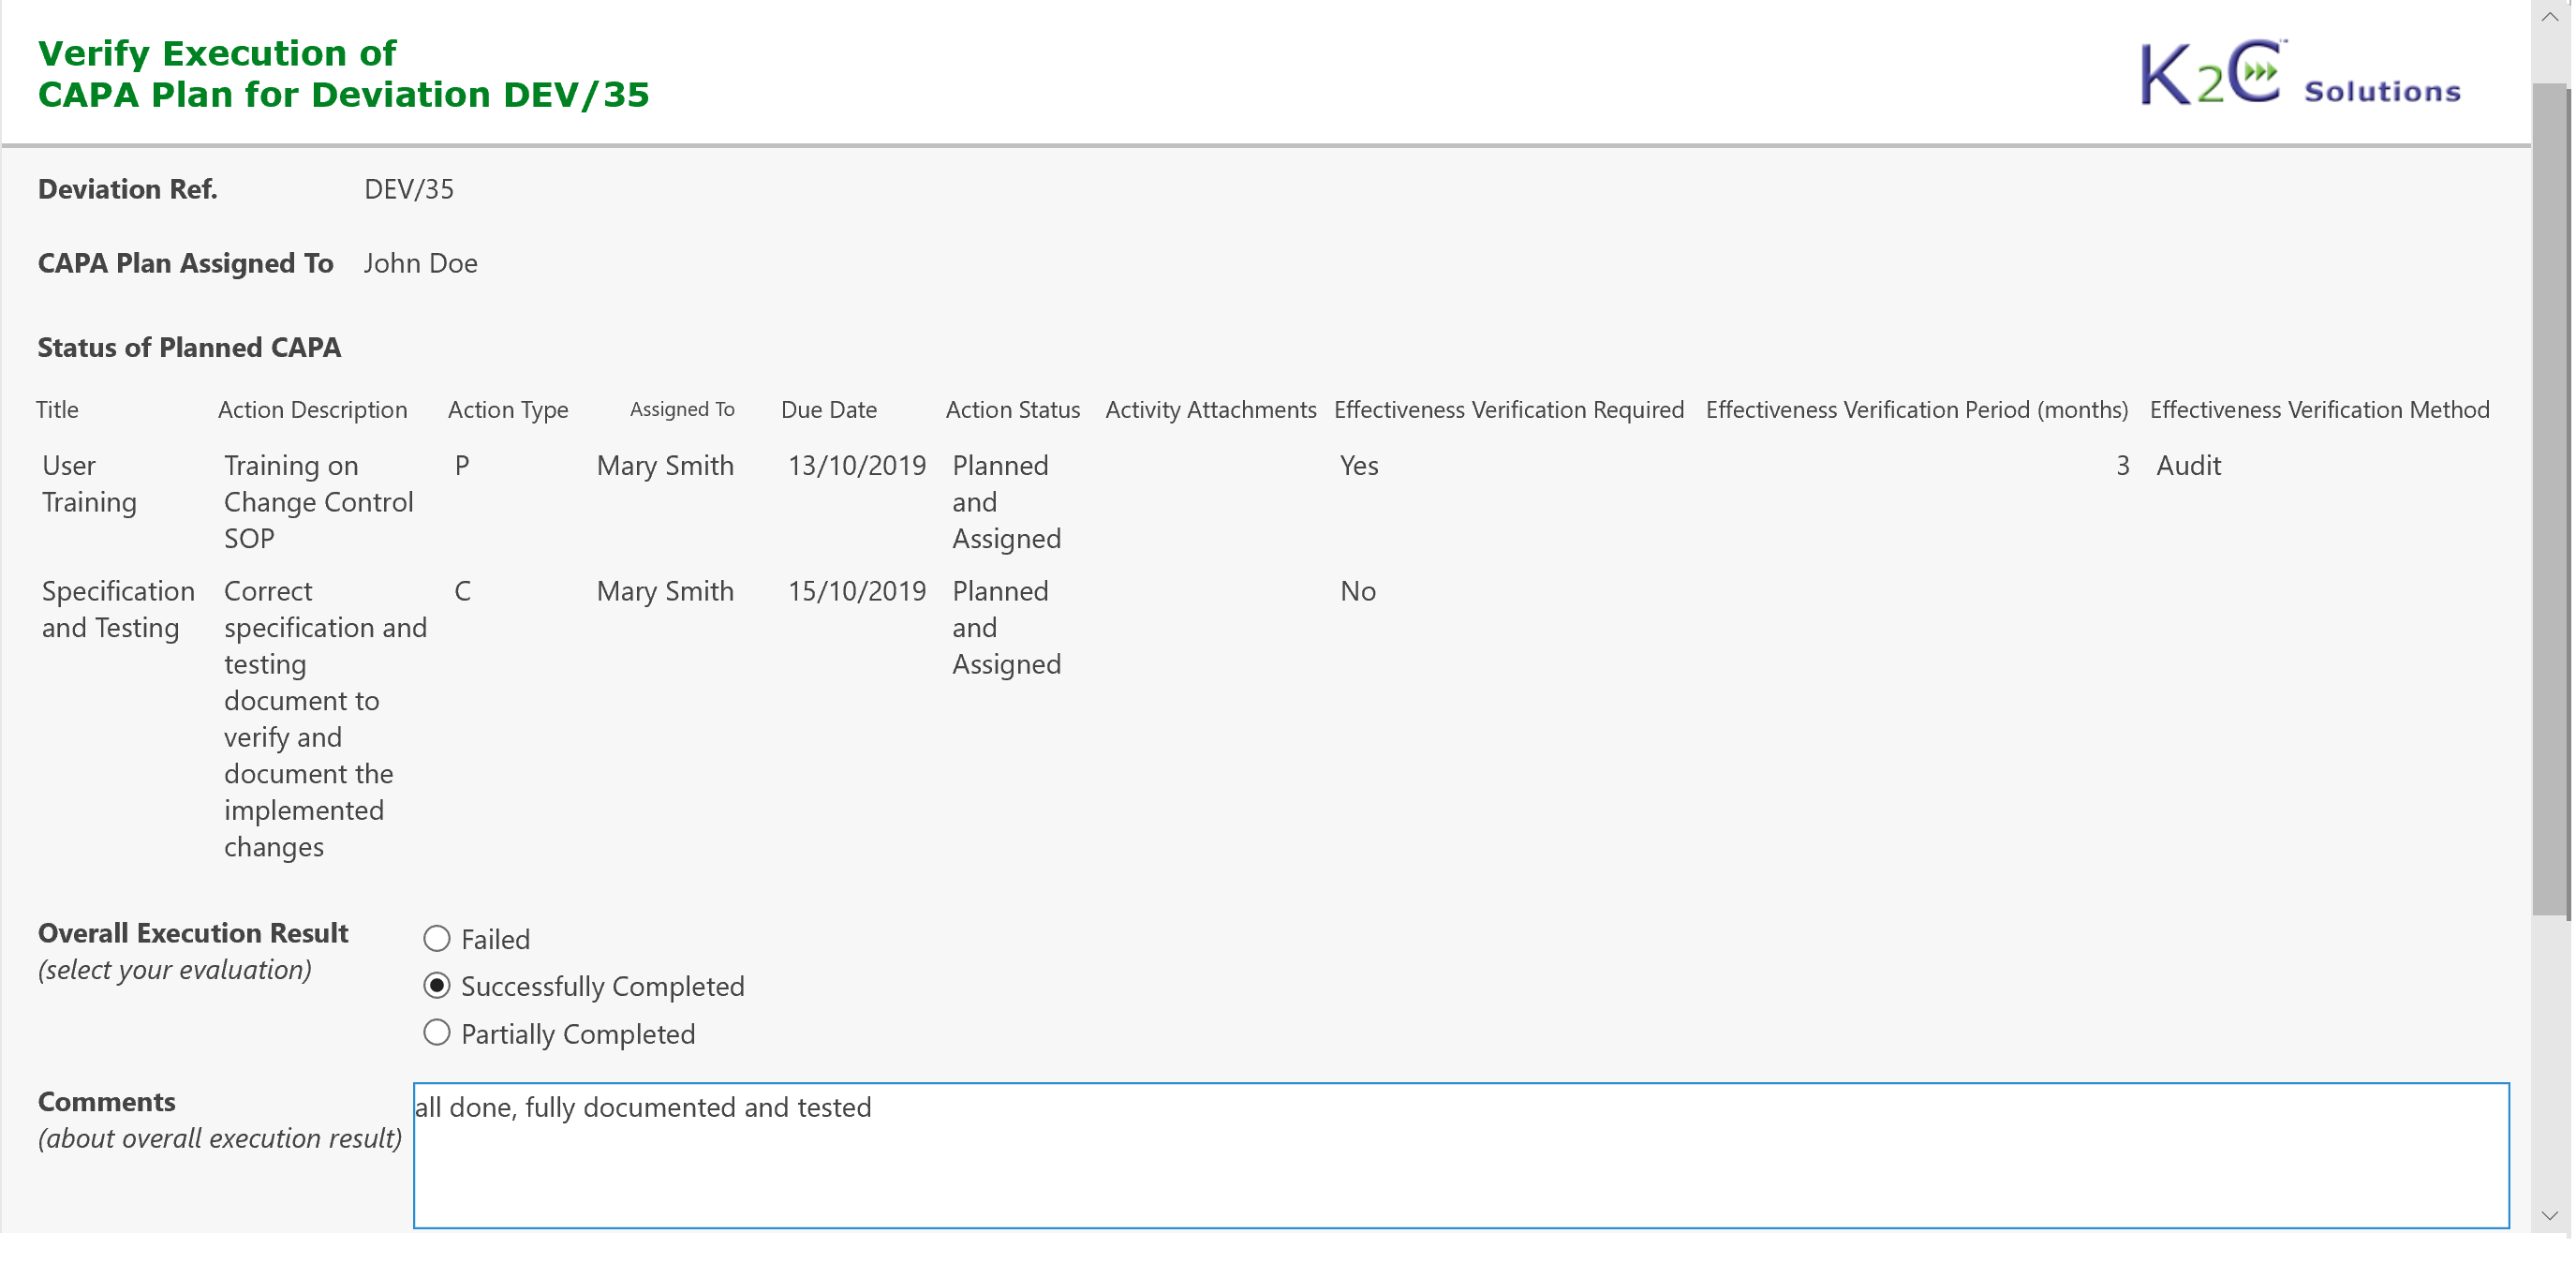Click the verification period value 3
This screenshot has height=1263, width=2576.
[x=2122, y=466]
